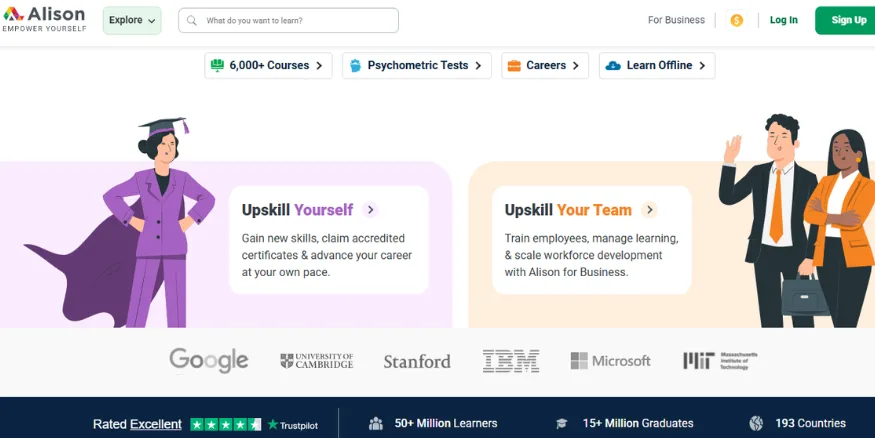Click the Stanford logo
The image size is (875, 438).
pos(417,362)
